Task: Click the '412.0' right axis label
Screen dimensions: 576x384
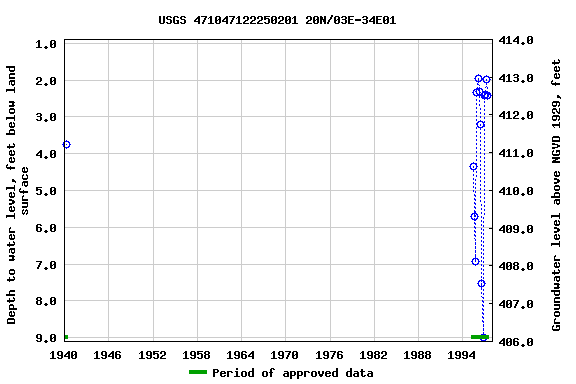Action: point(516,115)
